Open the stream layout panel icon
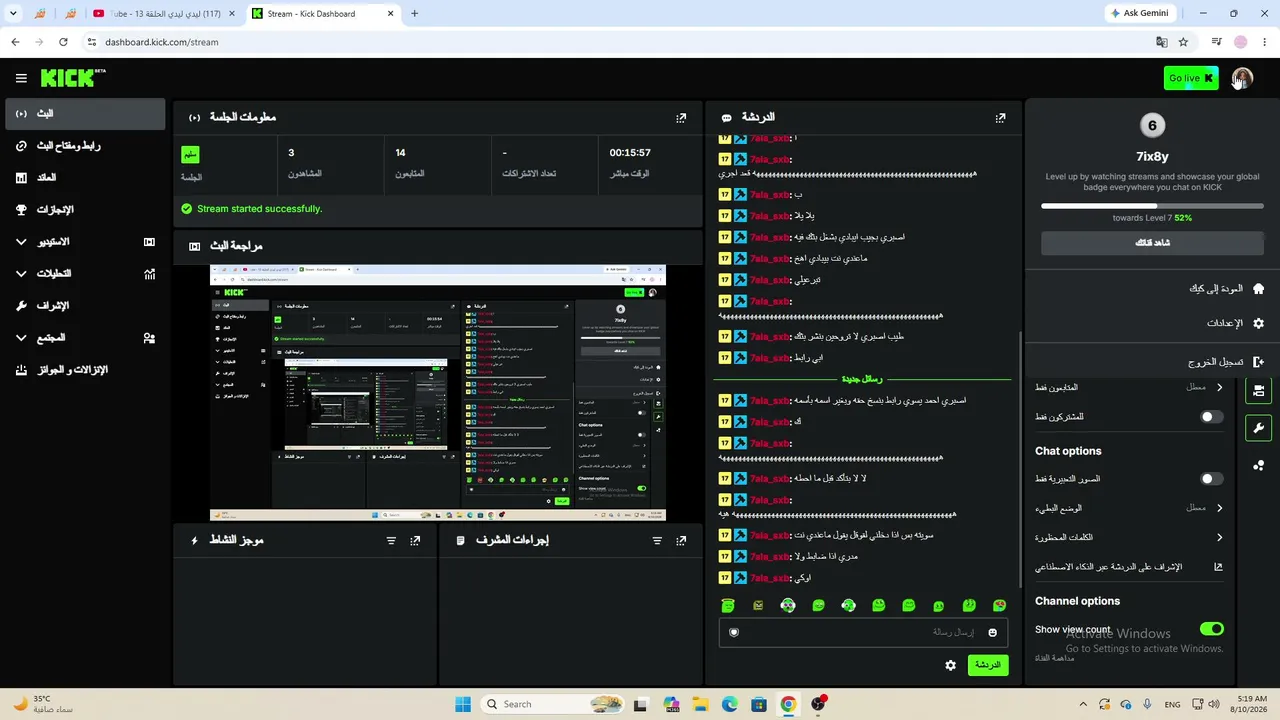 point(1258,390)
